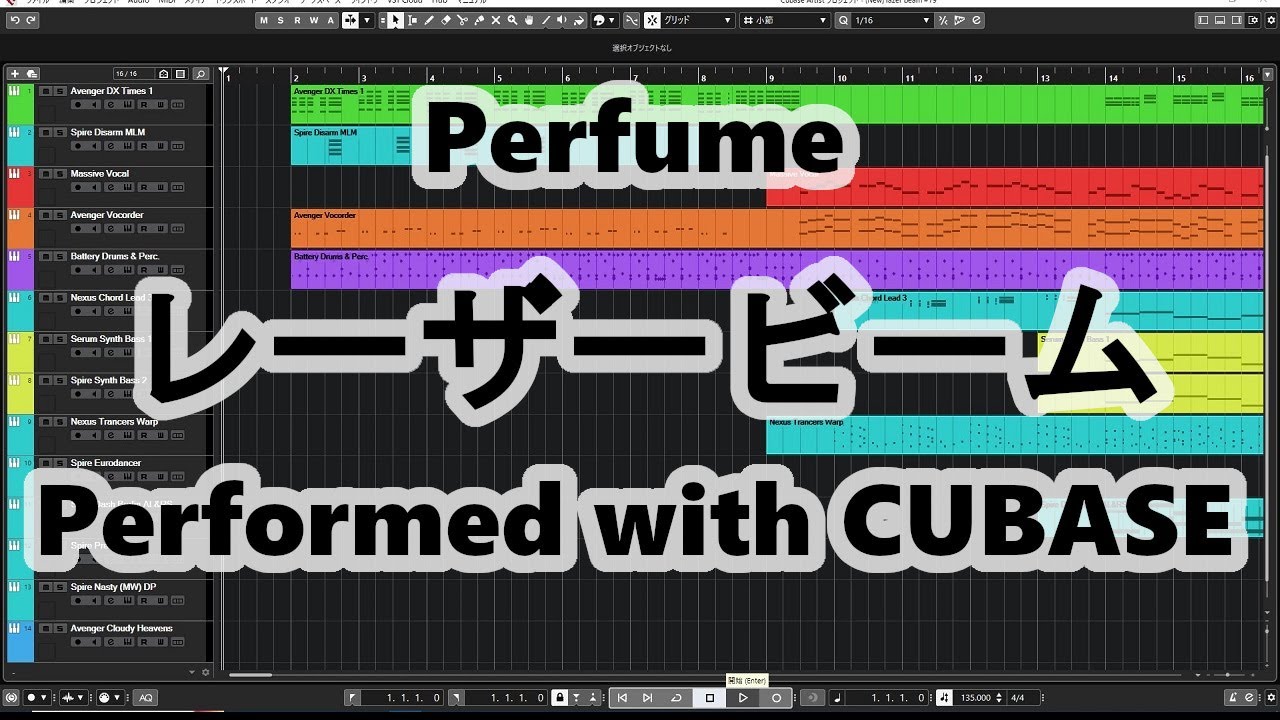The width and height of the screenshot is (1280, 720).
Task: Toggle global Read automation R button in toolbar
Action: (x=297, y=20)
